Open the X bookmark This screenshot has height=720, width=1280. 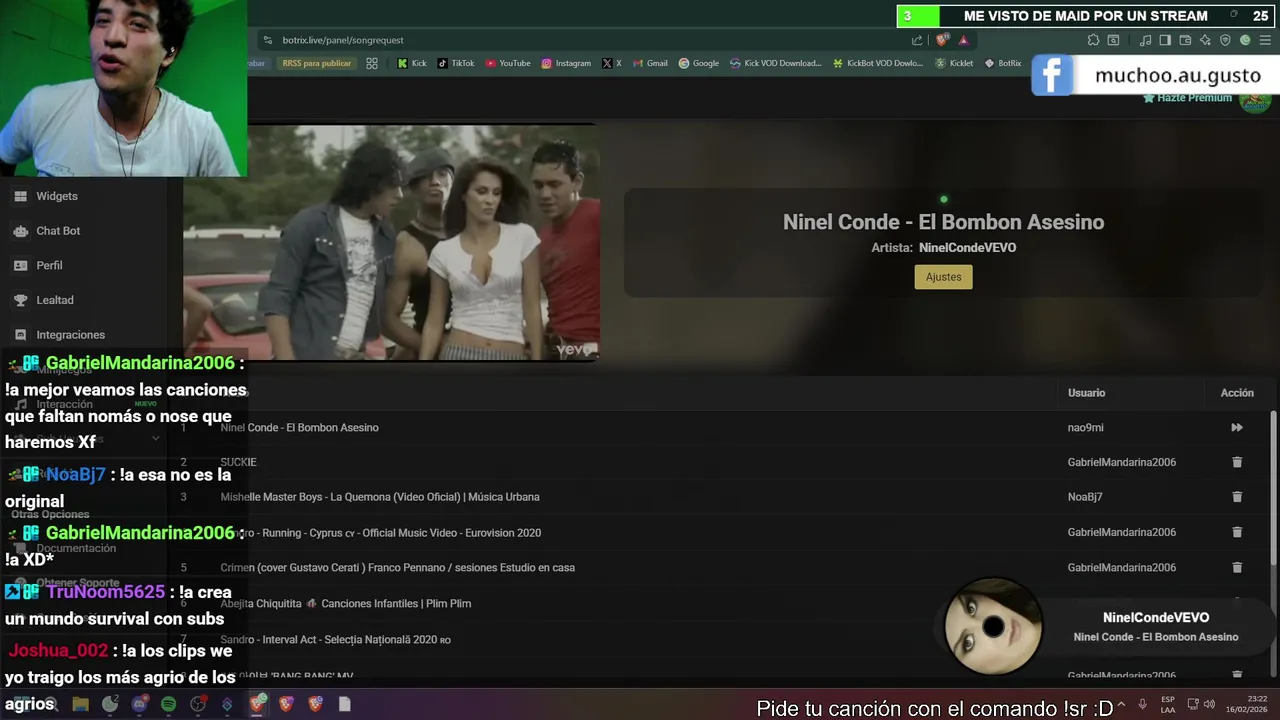[x=612, y=63]
